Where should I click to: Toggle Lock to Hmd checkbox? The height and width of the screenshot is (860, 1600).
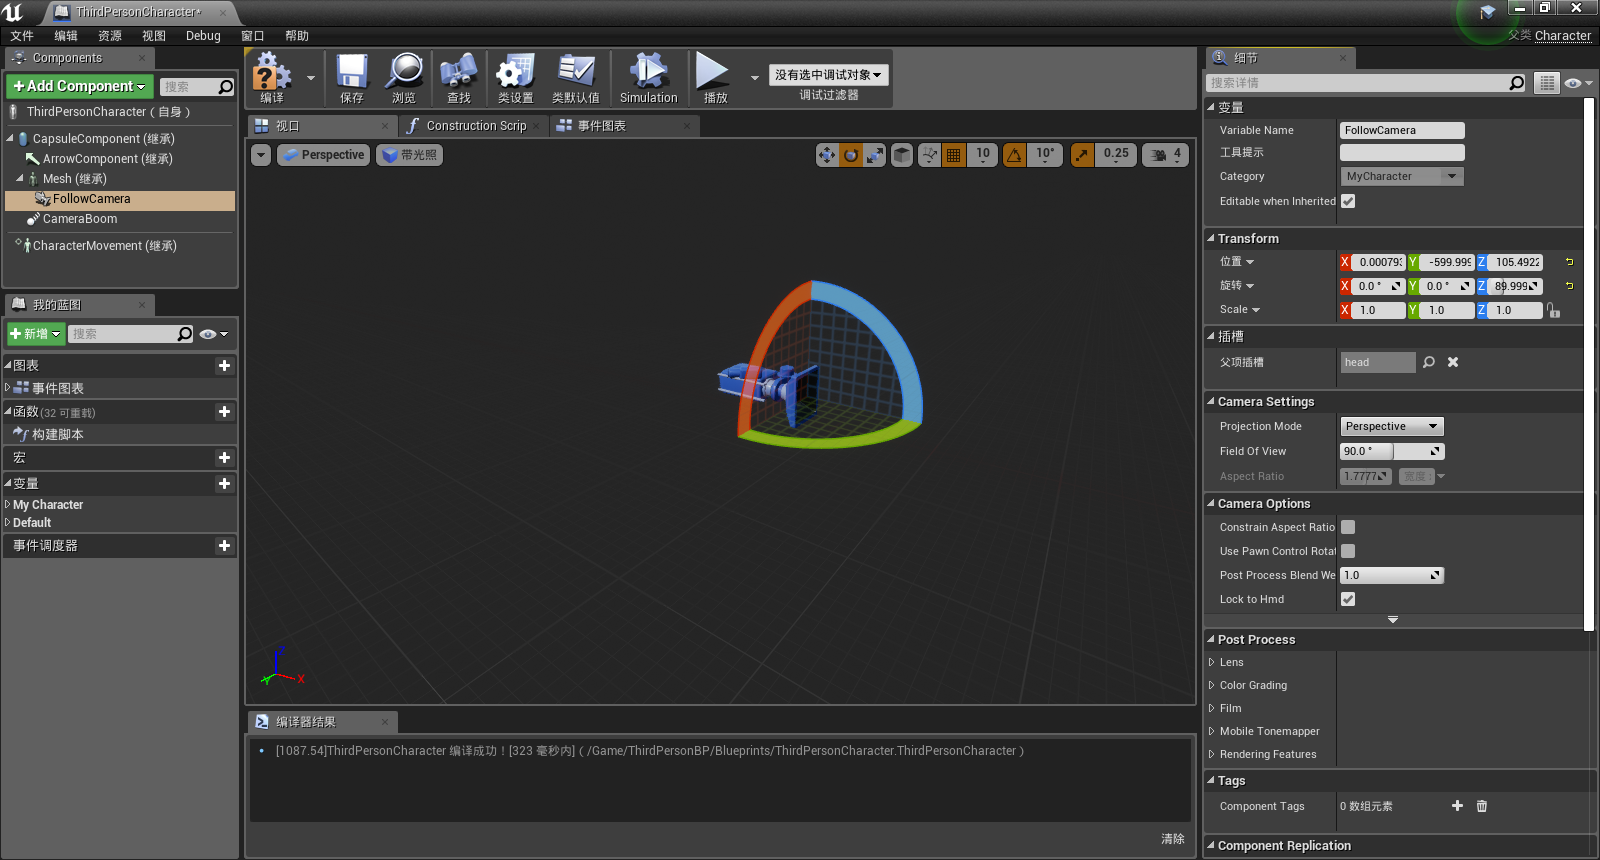(x=1348, y=599)
